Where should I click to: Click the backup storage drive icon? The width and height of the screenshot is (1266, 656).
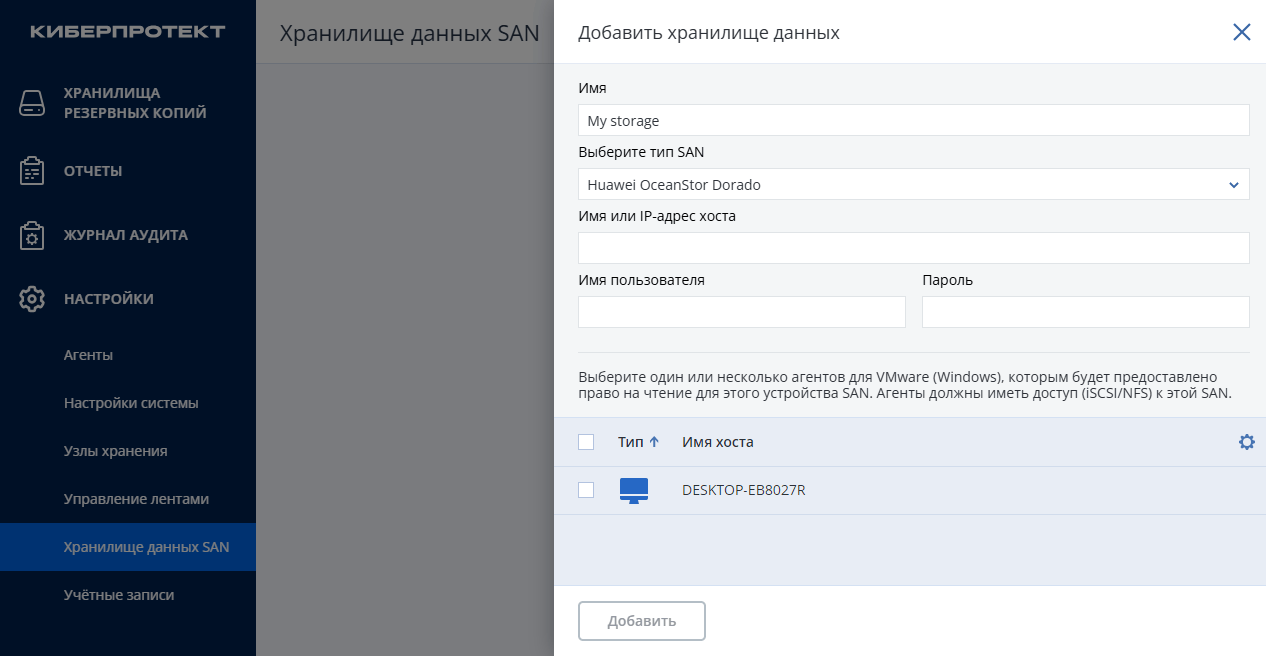[33, 103]
